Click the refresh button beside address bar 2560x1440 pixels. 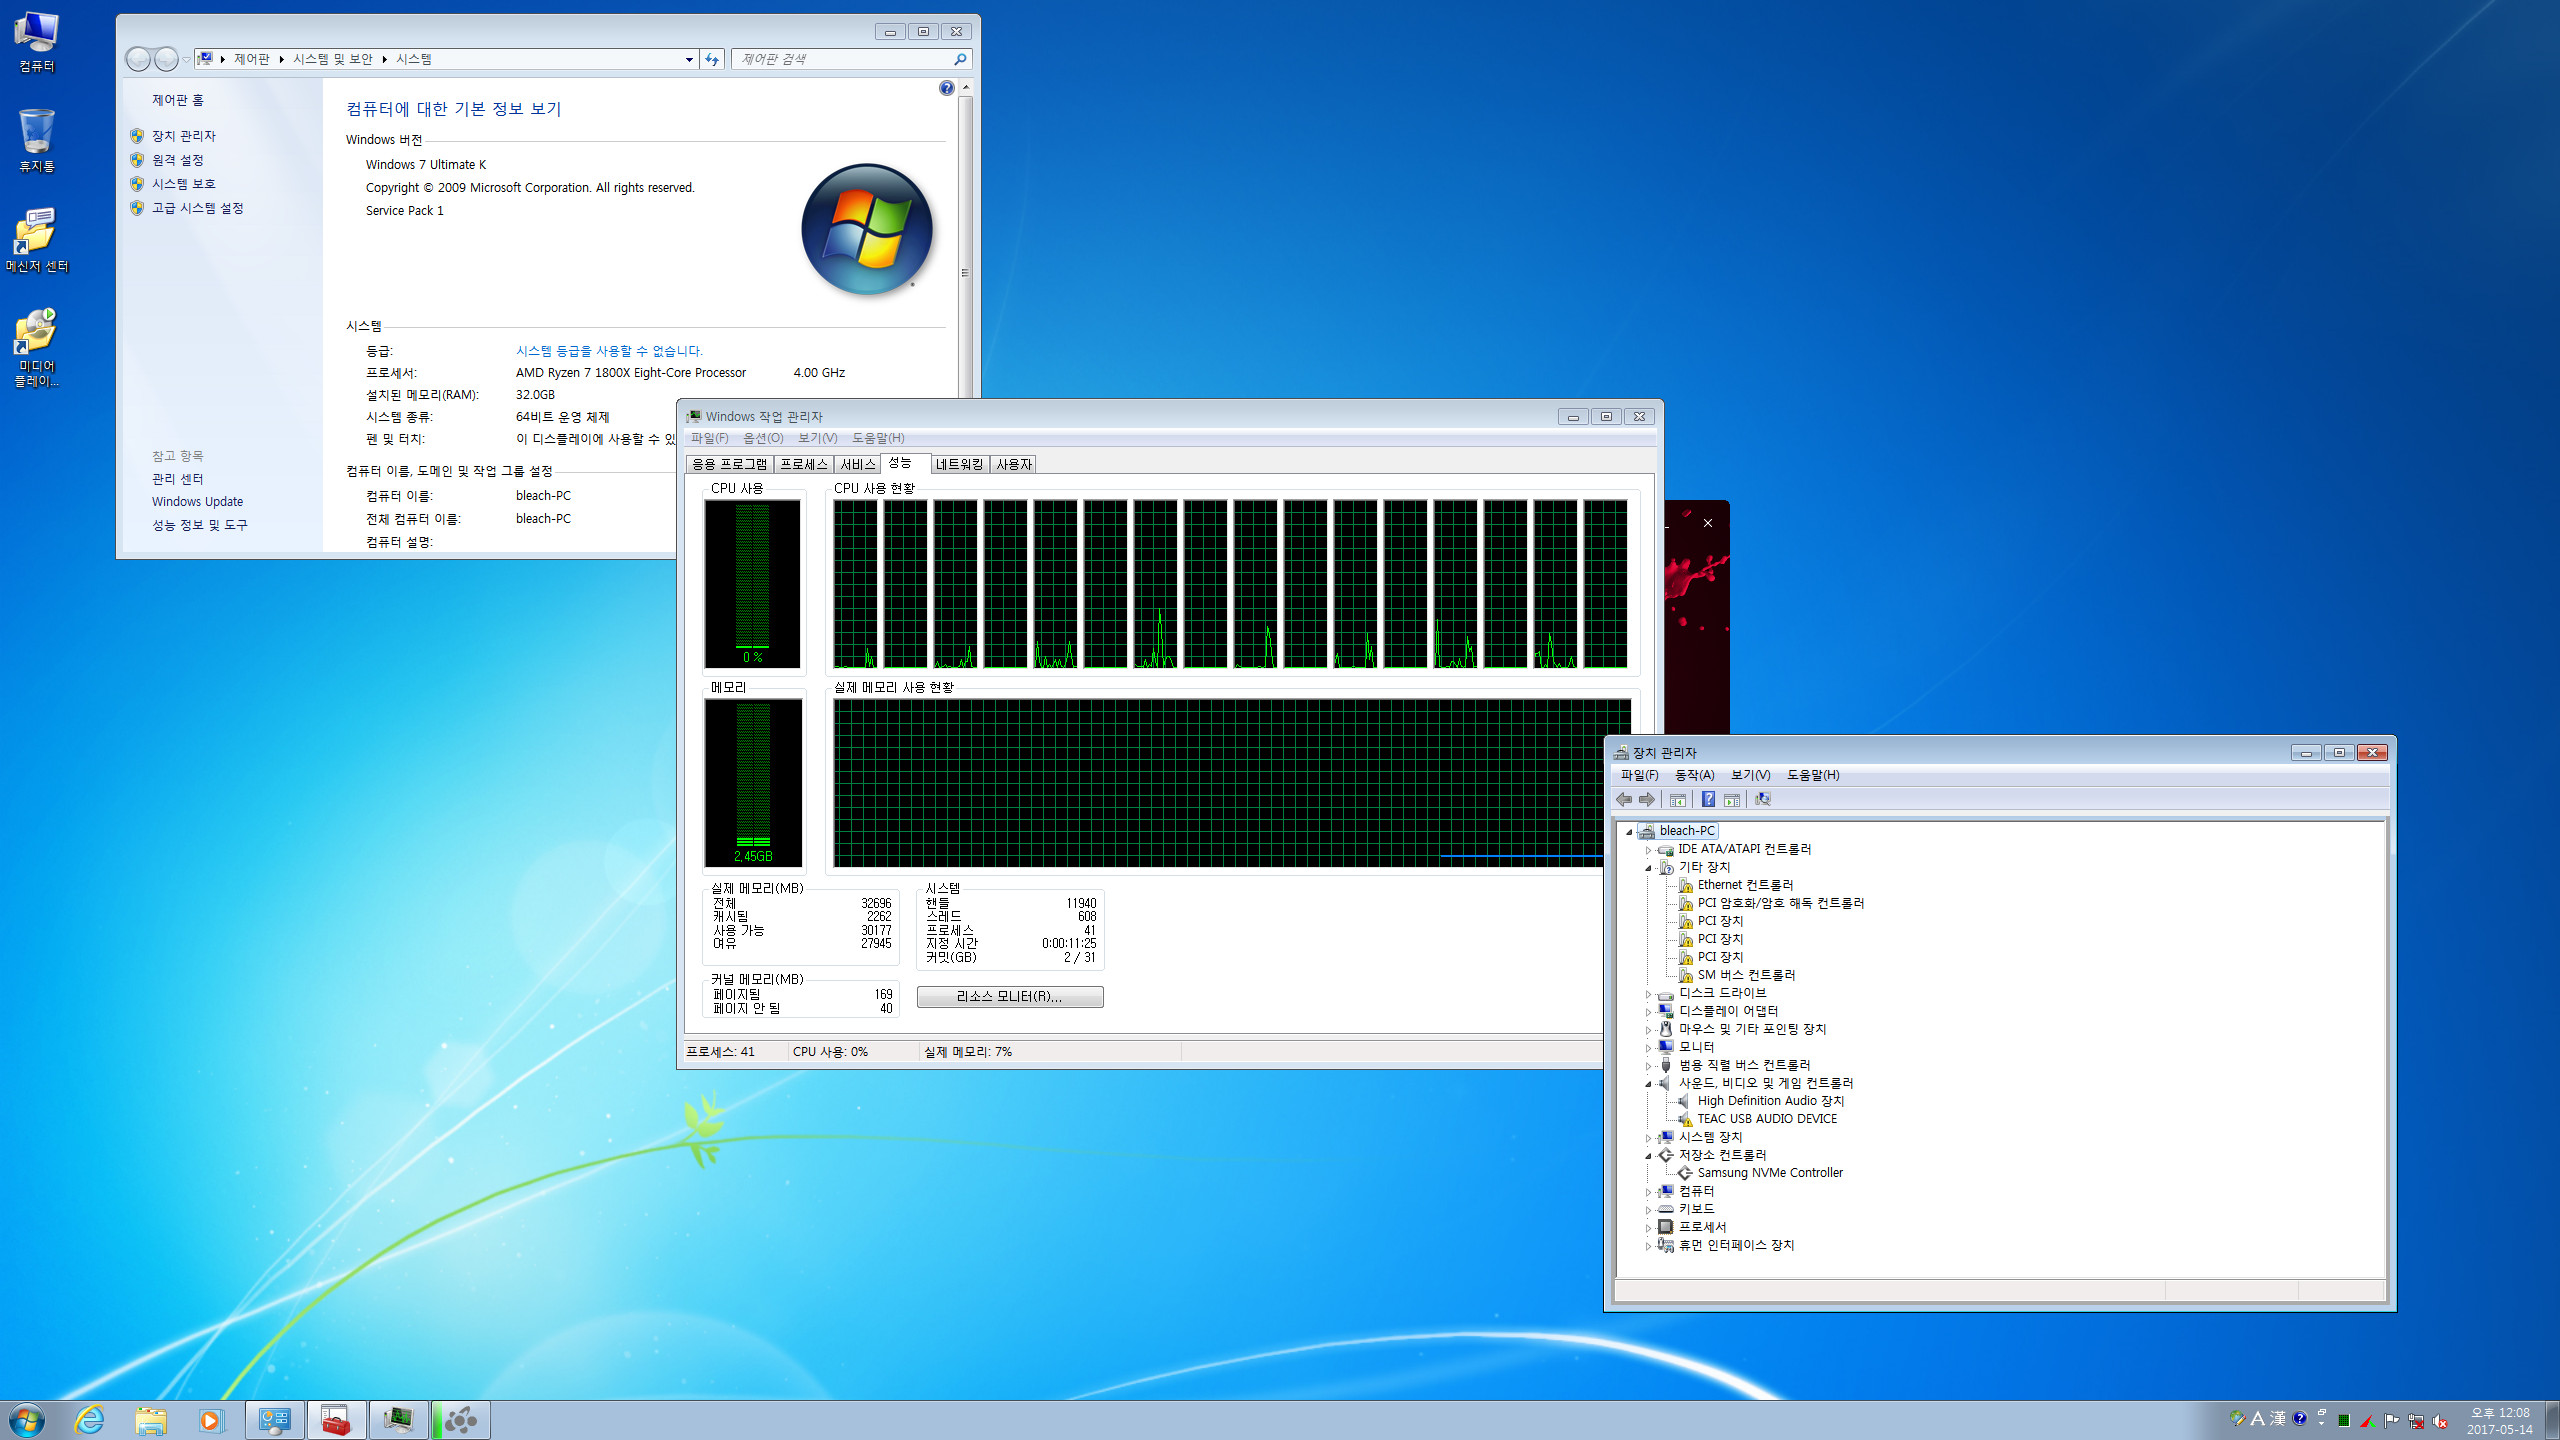pyautogui.click(x=712, y=59)
